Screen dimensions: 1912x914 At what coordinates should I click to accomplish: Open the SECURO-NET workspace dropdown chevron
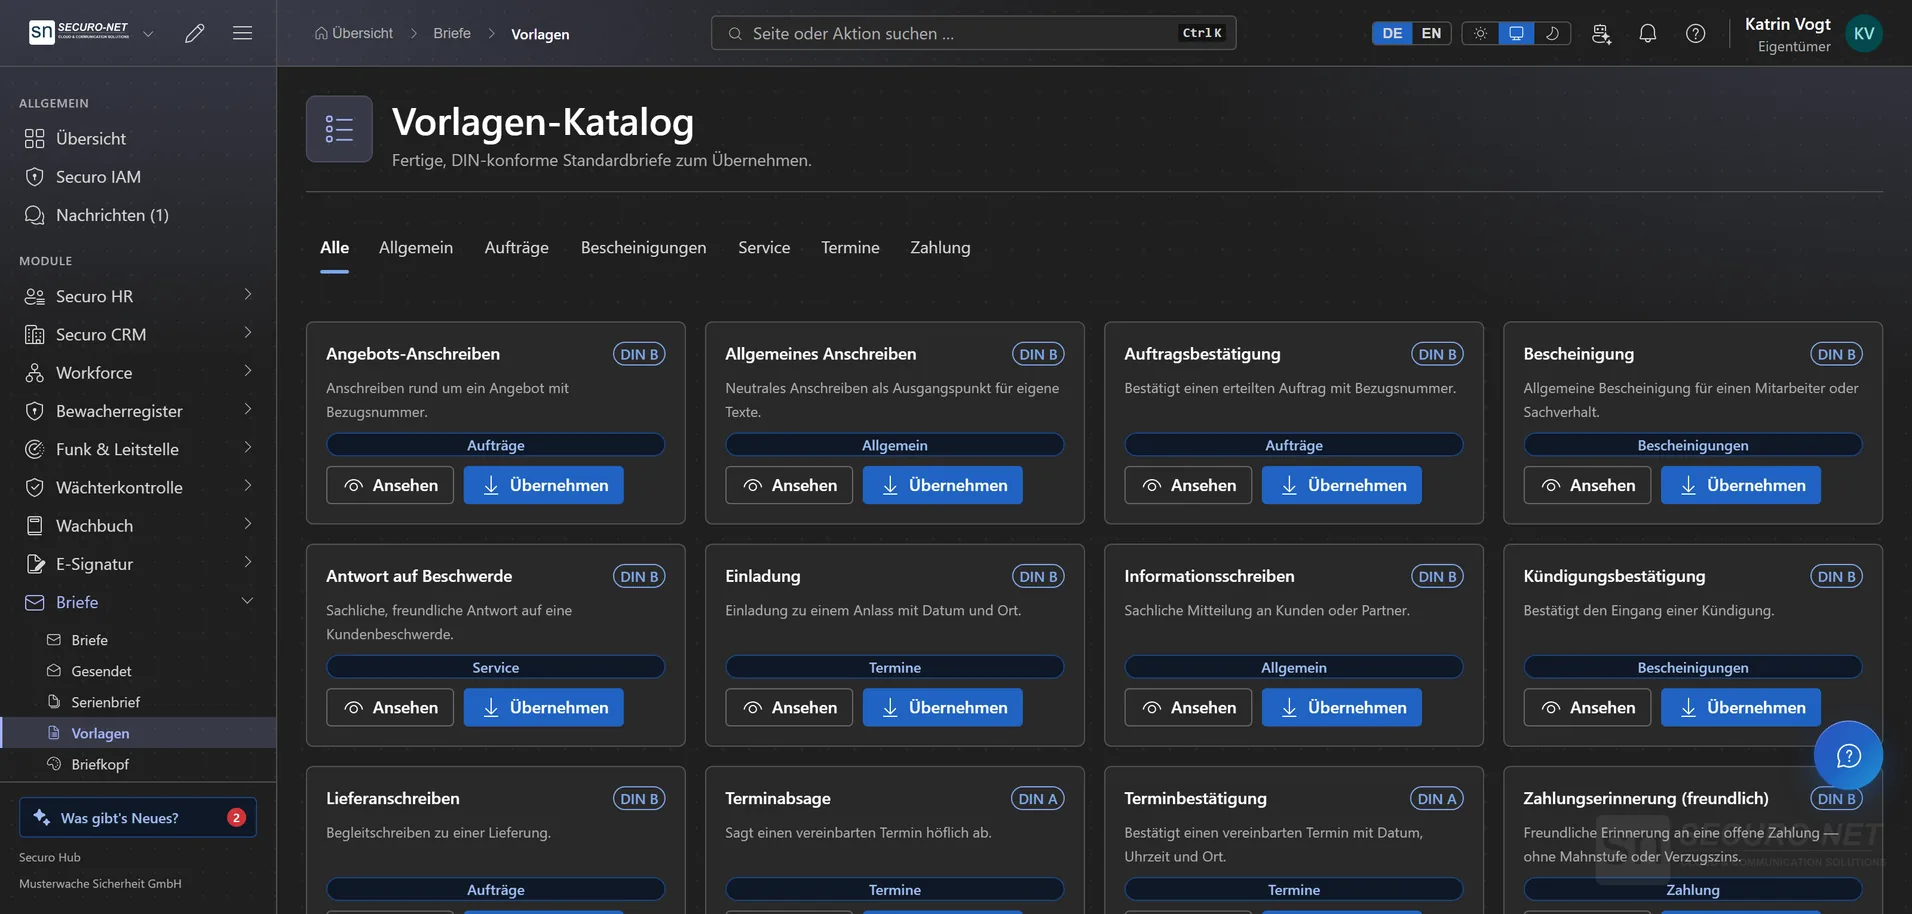tap(148, 33)
